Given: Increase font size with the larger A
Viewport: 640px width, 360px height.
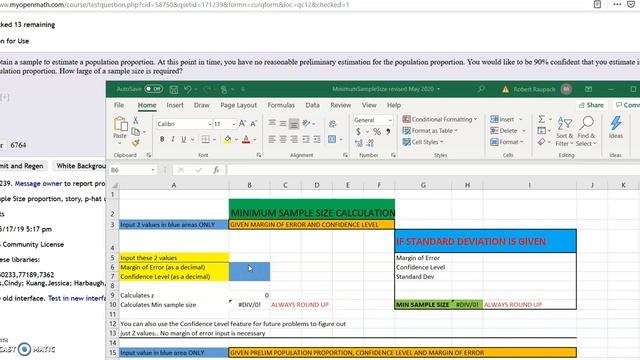Looking at the screenshot, I should 242,124.
